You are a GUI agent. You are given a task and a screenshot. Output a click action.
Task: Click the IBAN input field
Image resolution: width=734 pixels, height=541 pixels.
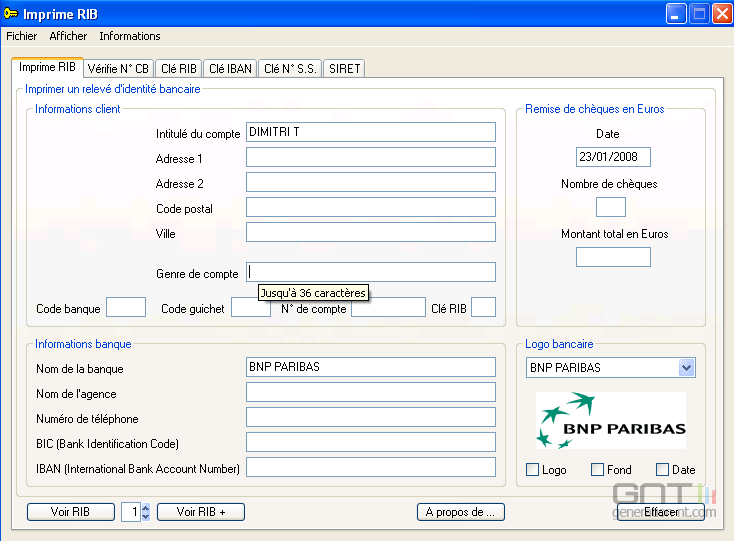click(370, 467)
